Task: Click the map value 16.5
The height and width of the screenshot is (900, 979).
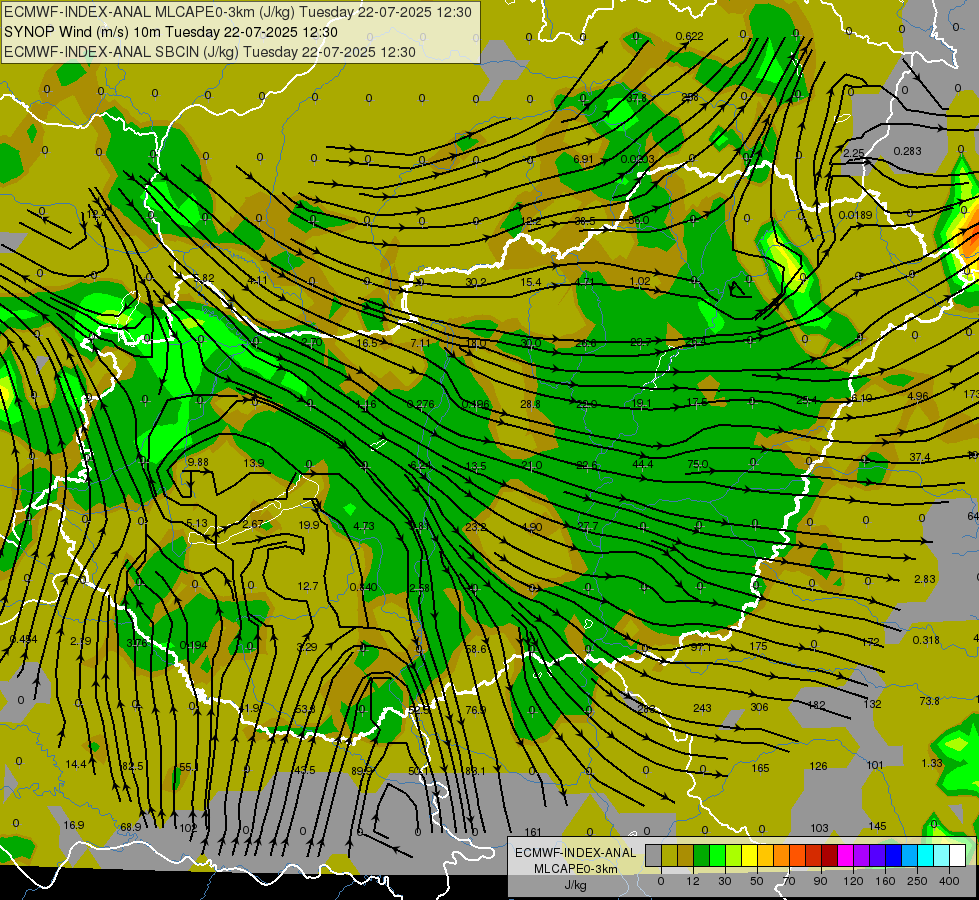Action: (x=367, y=344)
